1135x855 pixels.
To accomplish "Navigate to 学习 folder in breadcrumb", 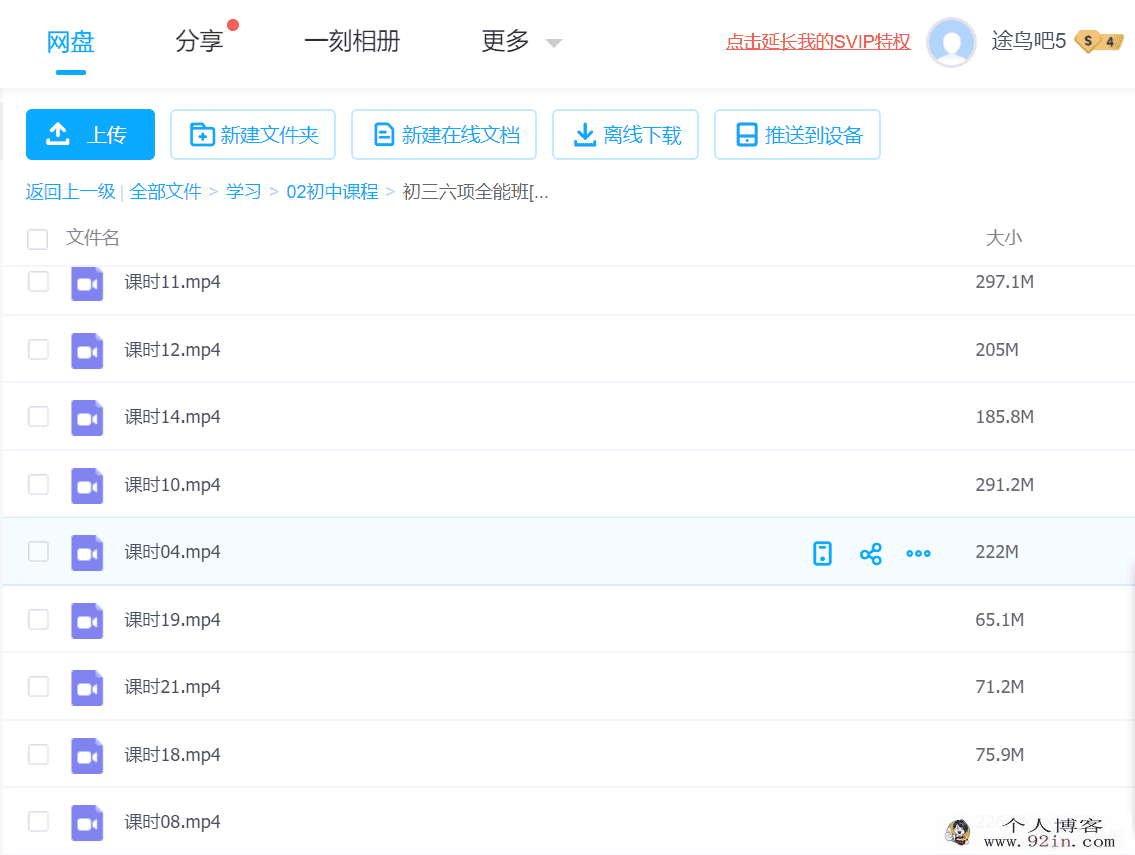I will pyautogui.click(x=243, y=192).
